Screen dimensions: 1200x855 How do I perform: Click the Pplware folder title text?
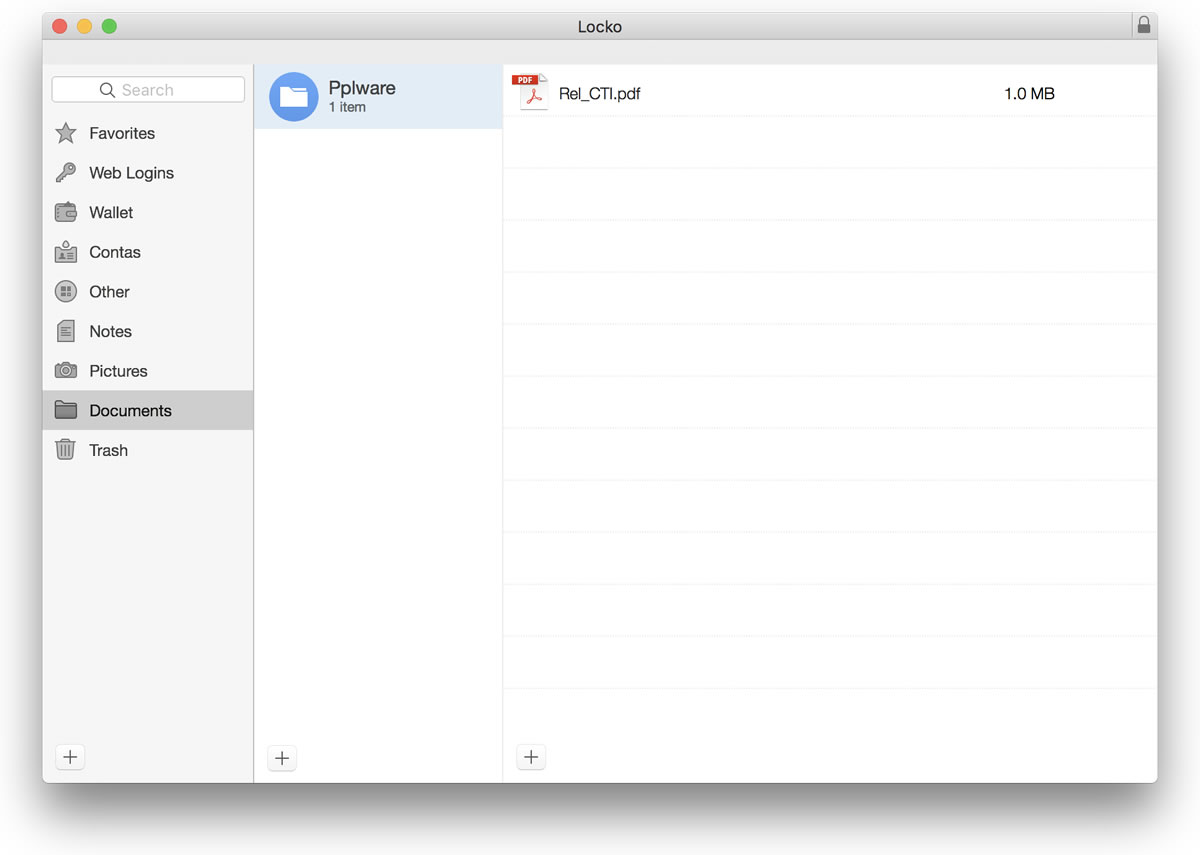[362, 88]
